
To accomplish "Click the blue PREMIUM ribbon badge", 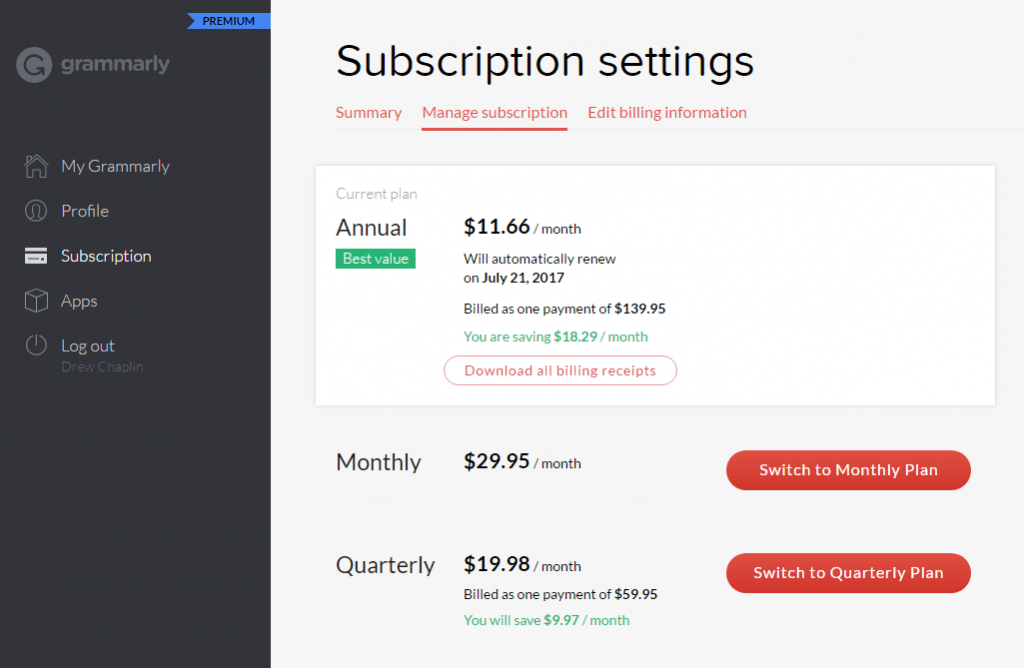I will [229, 21].
